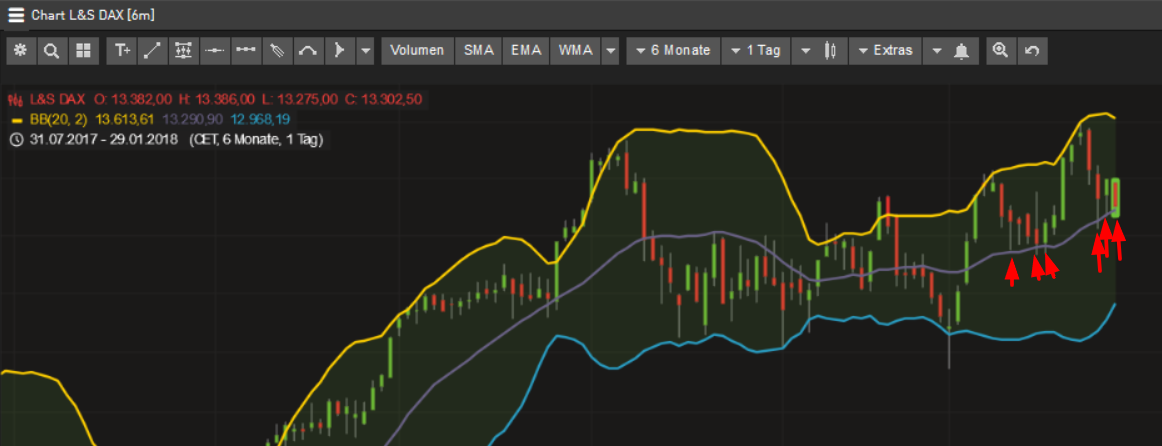
Task: Open the price alert bell
Action: (x=962, y=51)
